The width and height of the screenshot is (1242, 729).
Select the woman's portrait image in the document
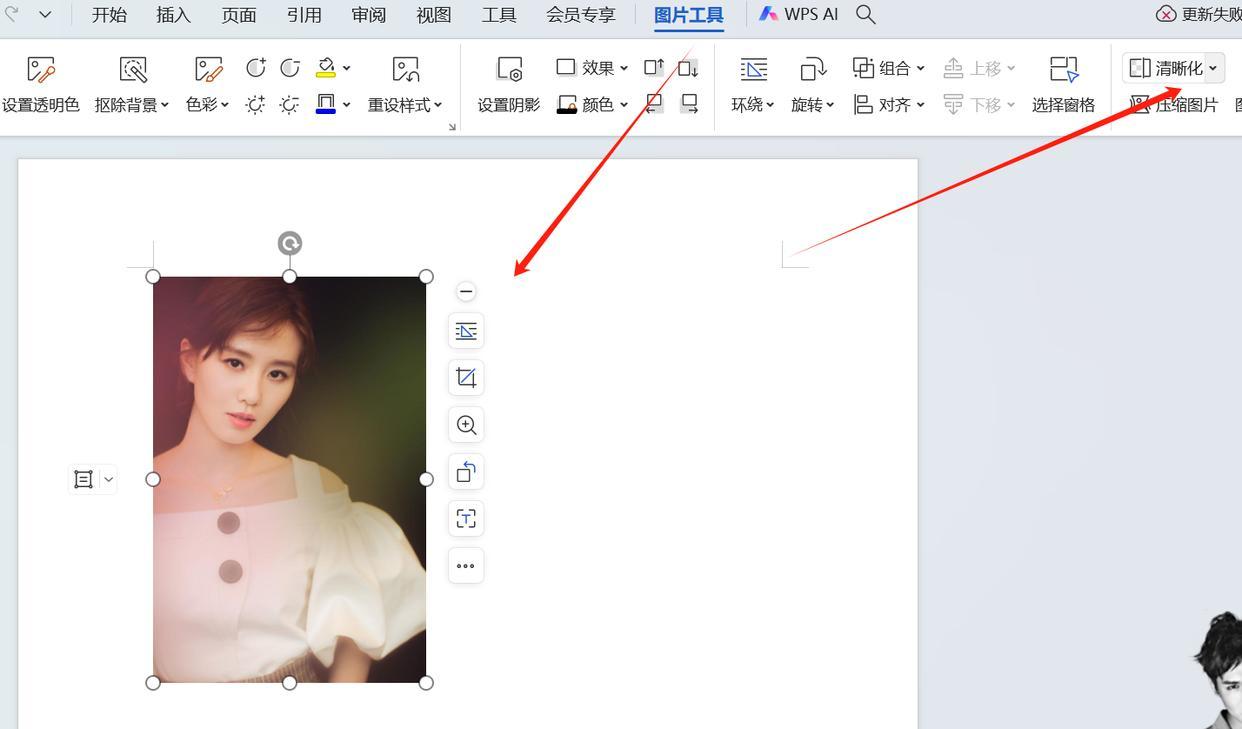pyautogui.click(x=289, y=480)
